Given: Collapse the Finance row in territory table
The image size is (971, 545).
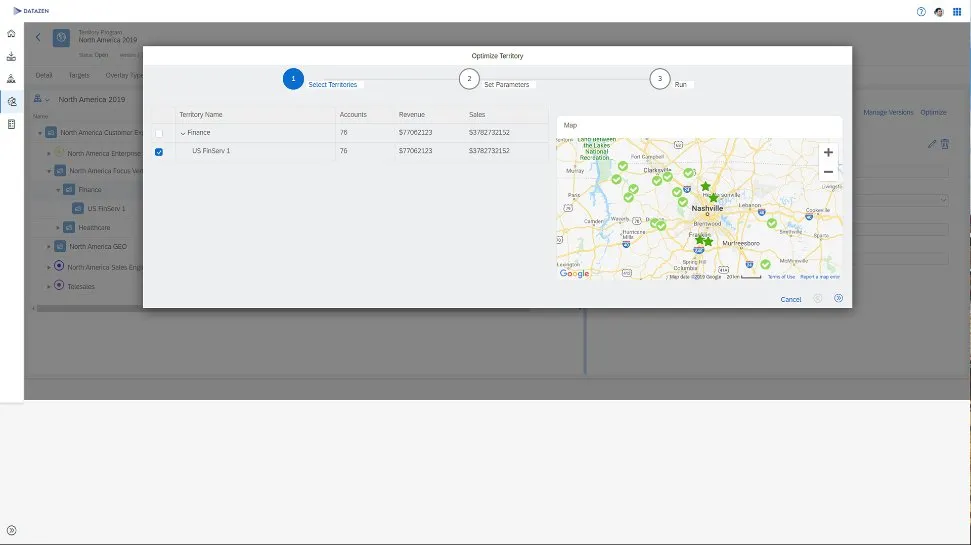Looking at the screenshot, I should click(x=183, y=133).
